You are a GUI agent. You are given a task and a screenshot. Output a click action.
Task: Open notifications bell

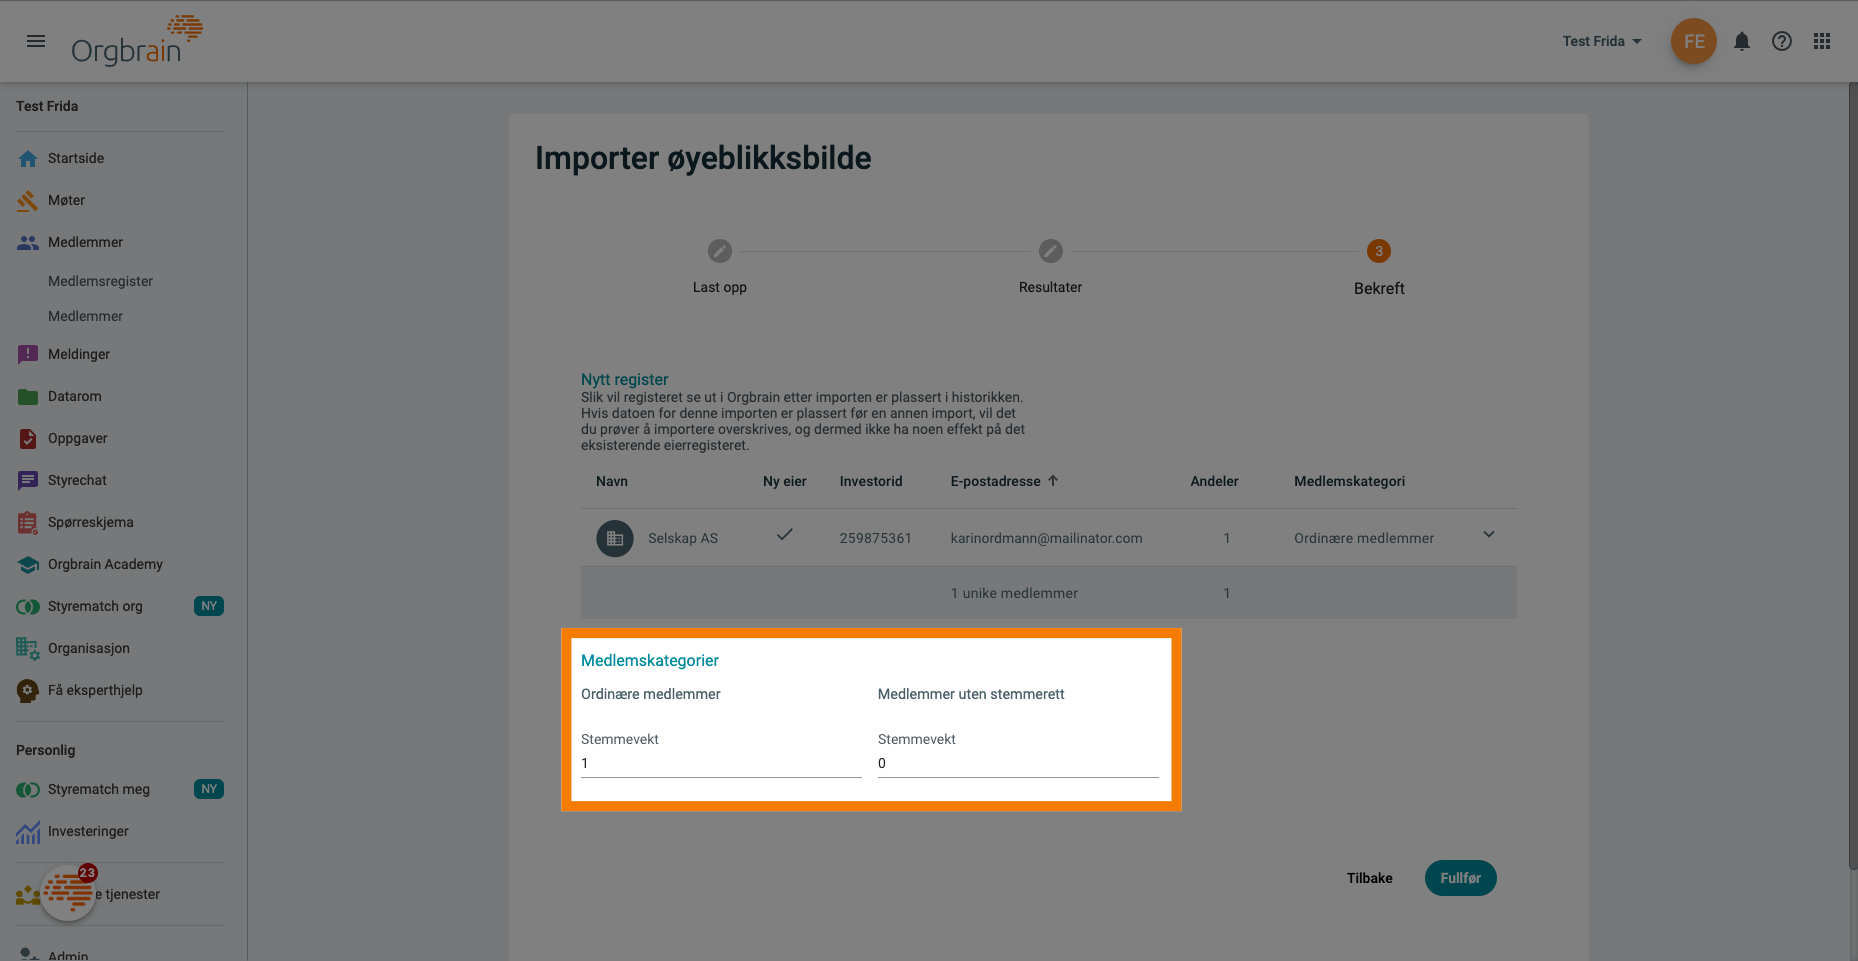coord(1742,41)
